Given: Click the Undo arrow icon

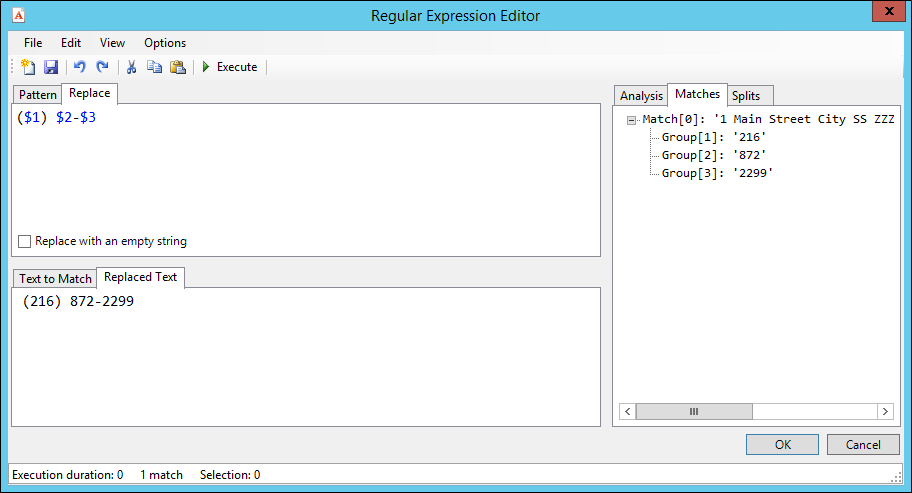Looking at the screenshot, I should click(x=80, y=67).
